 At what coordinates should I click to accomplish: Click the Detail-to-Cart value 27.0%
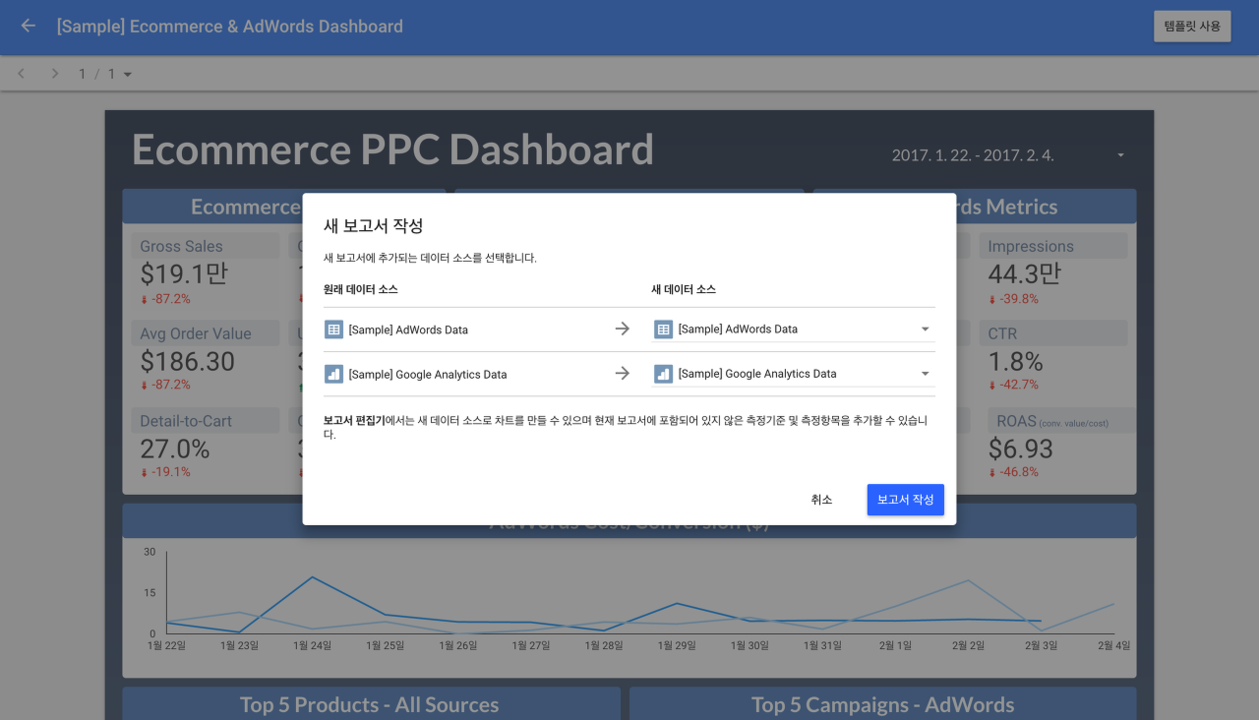175,449
